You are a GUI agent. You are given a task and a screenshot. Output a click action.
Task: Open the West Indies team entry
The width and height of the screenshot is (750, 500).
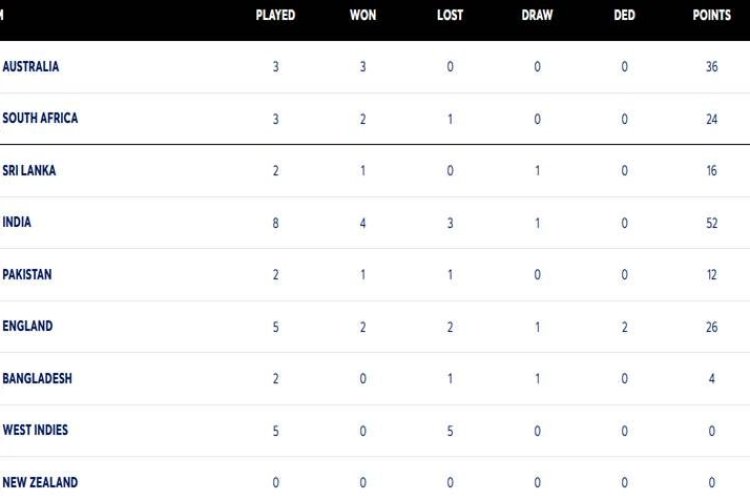point(35,430)
